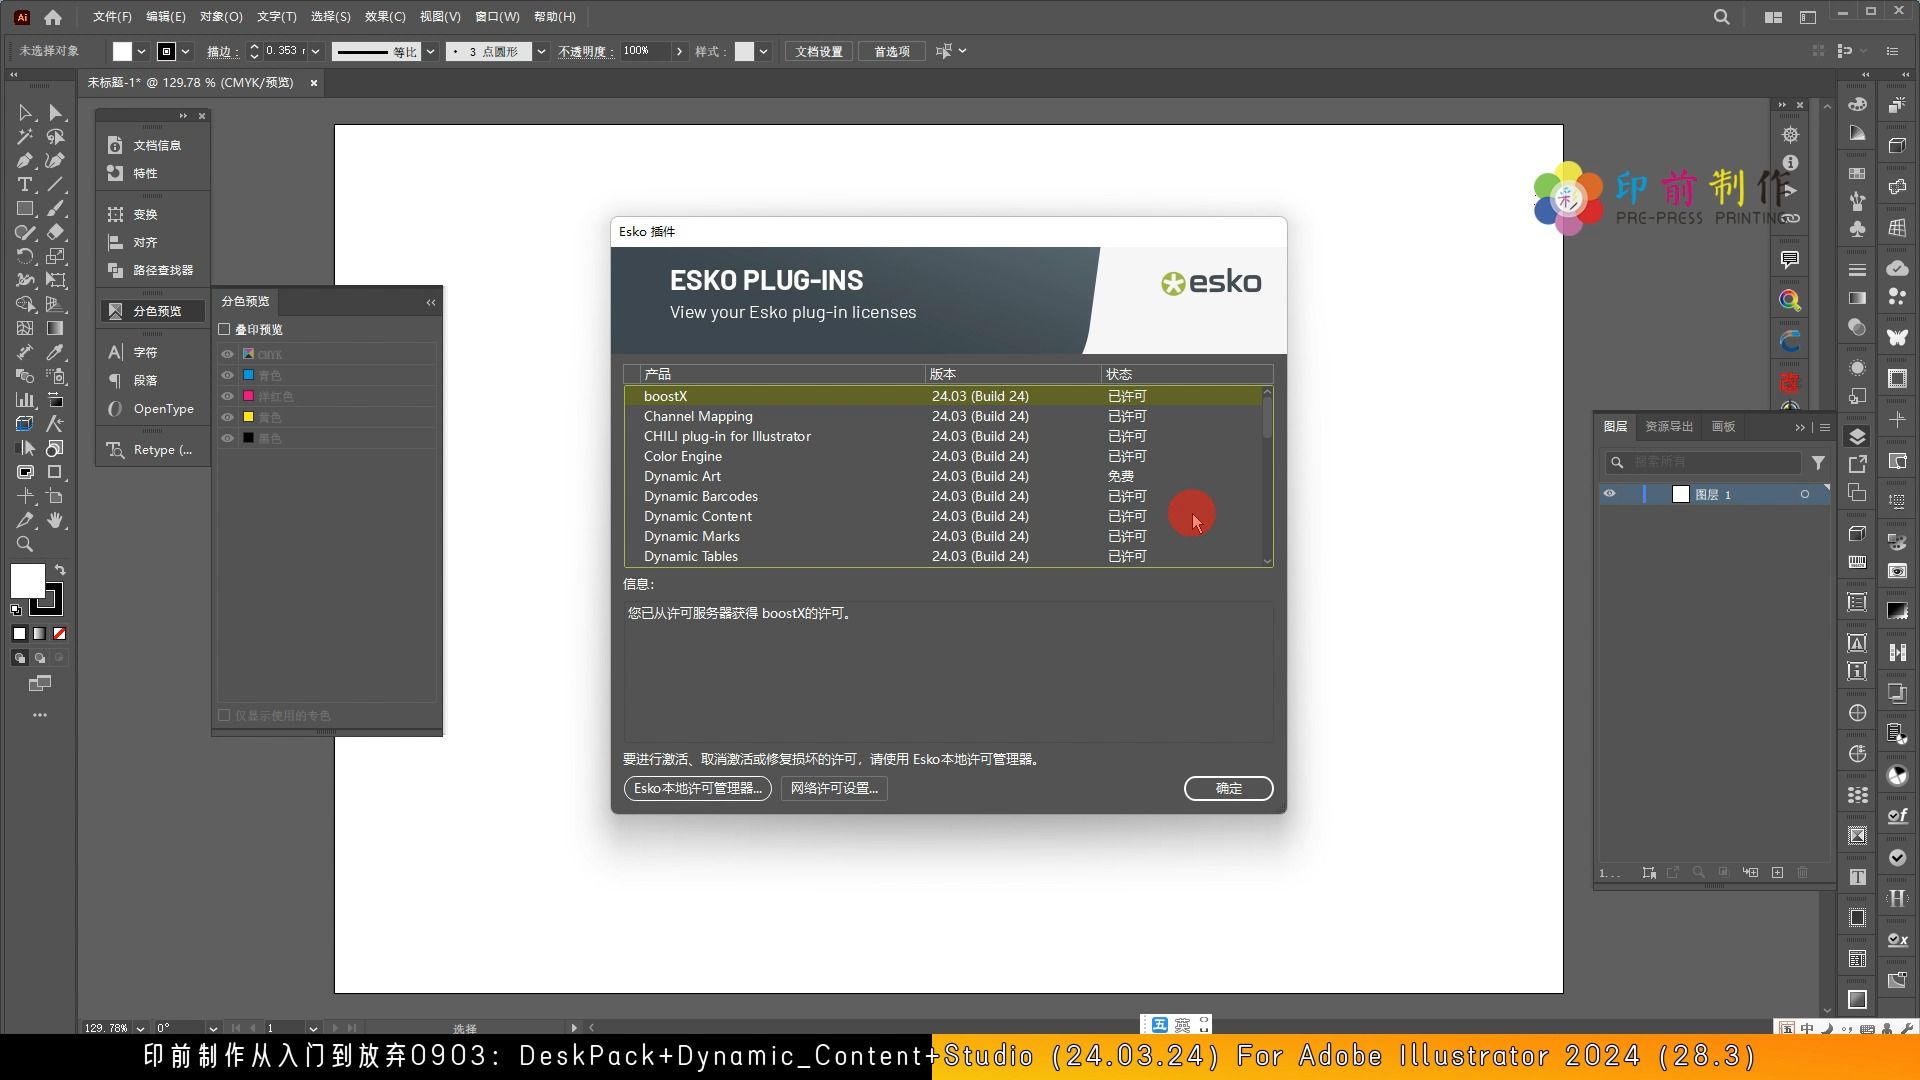Open the Layers panel icon in dock
1920x1080 pixels.
tap(1857, 437)
